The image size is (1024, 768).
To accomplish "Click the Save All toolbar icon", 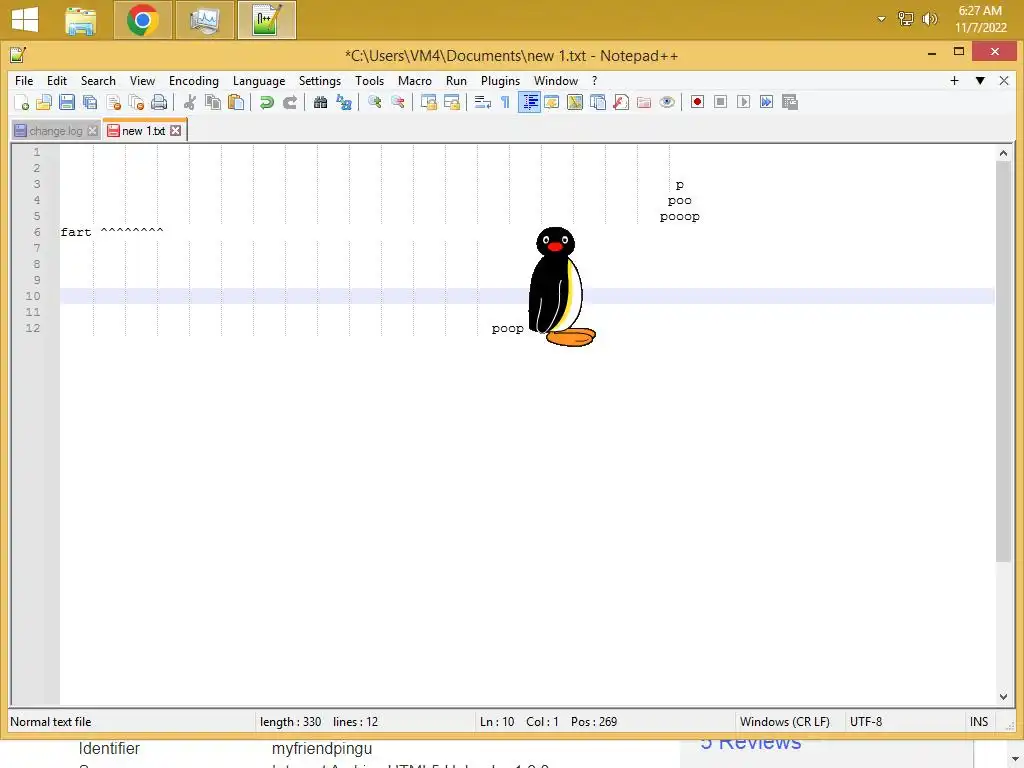I will [90, 102].
